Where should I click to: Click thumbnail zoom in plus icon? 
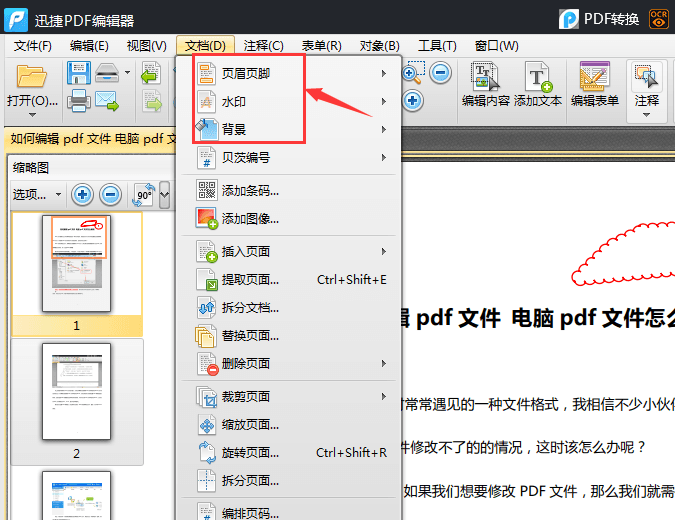(82, 195)
